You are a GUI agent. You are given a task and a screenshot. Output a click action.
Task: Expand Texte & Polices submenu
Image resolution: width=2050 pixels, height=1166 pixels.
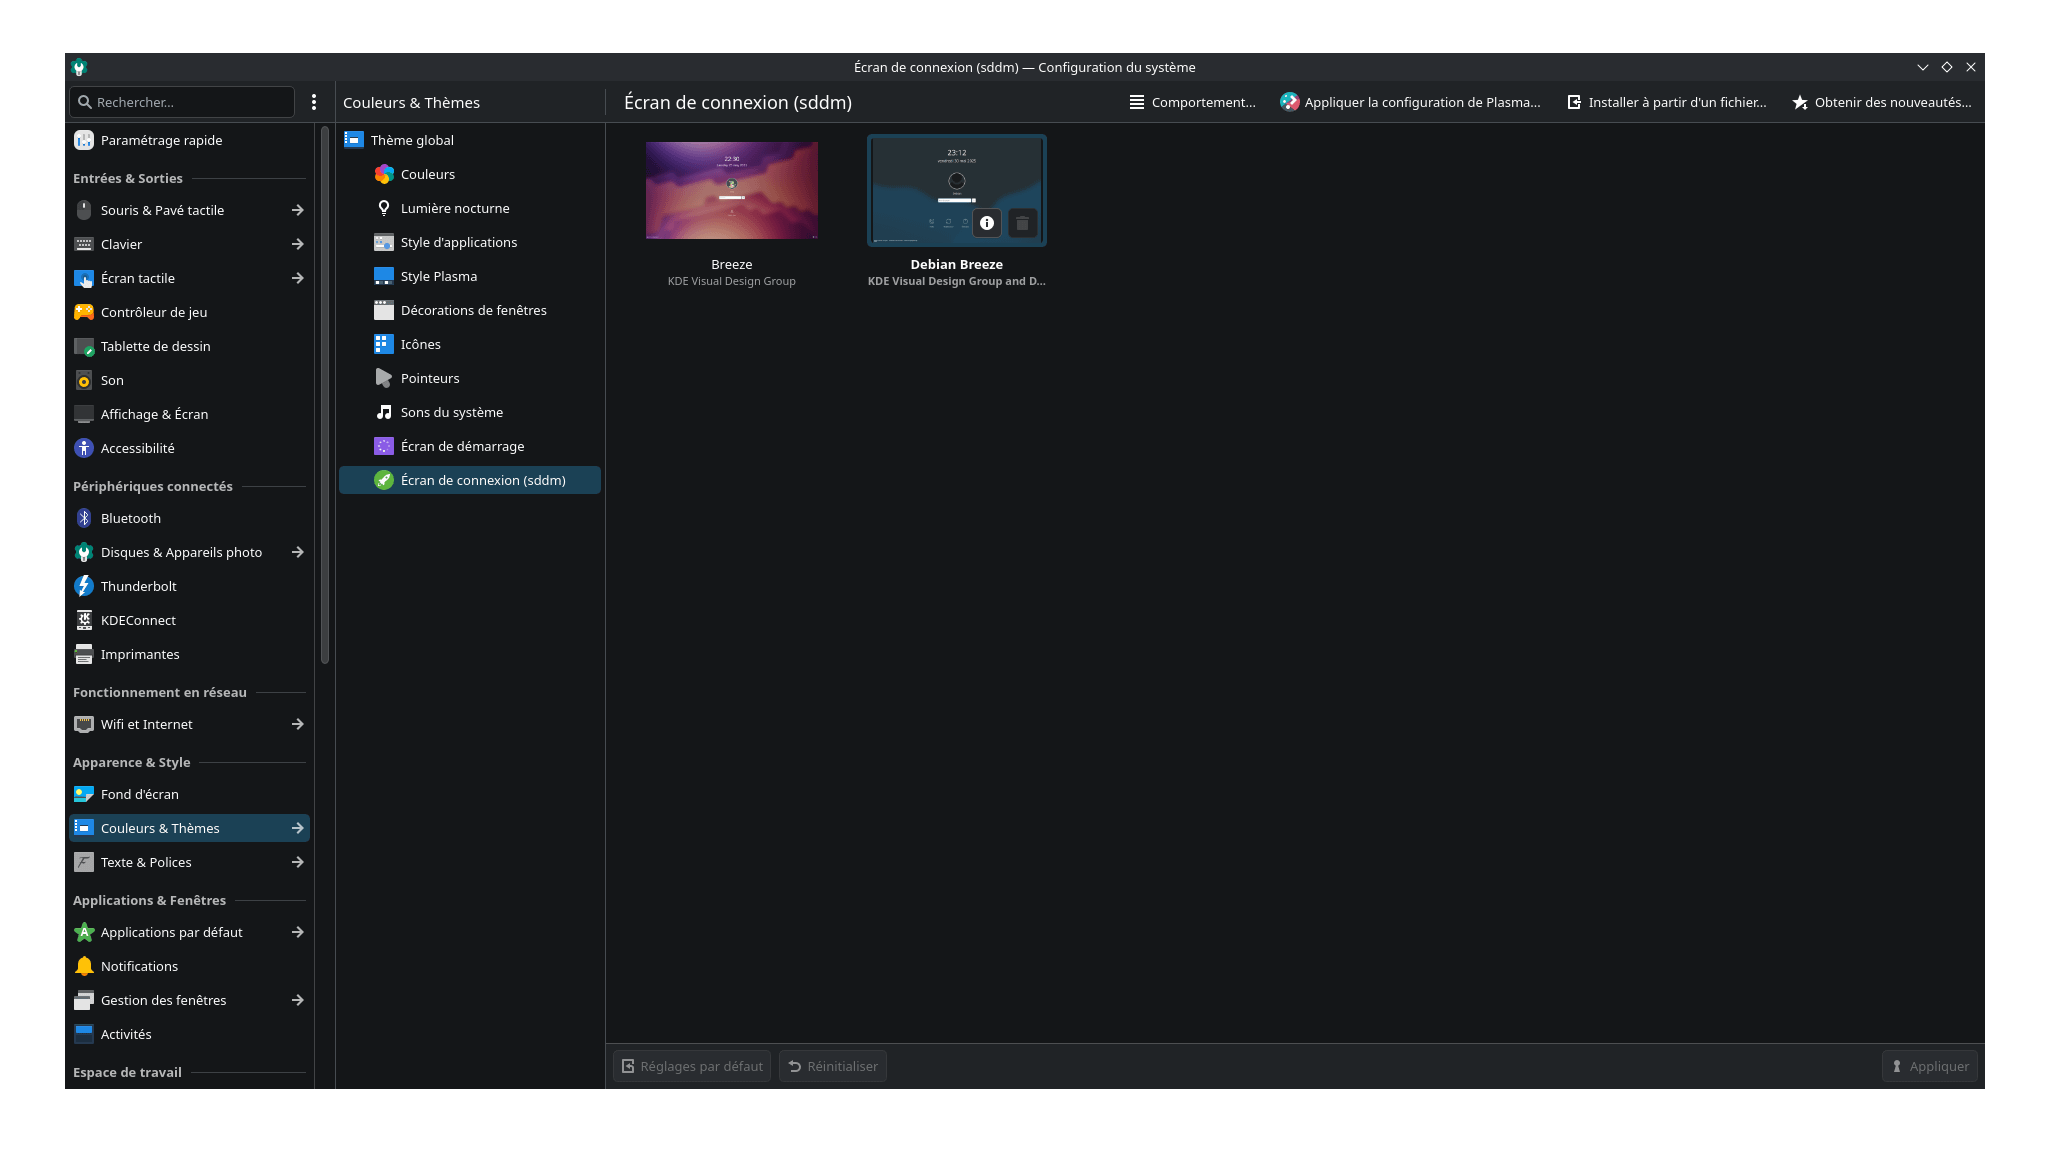297,862
